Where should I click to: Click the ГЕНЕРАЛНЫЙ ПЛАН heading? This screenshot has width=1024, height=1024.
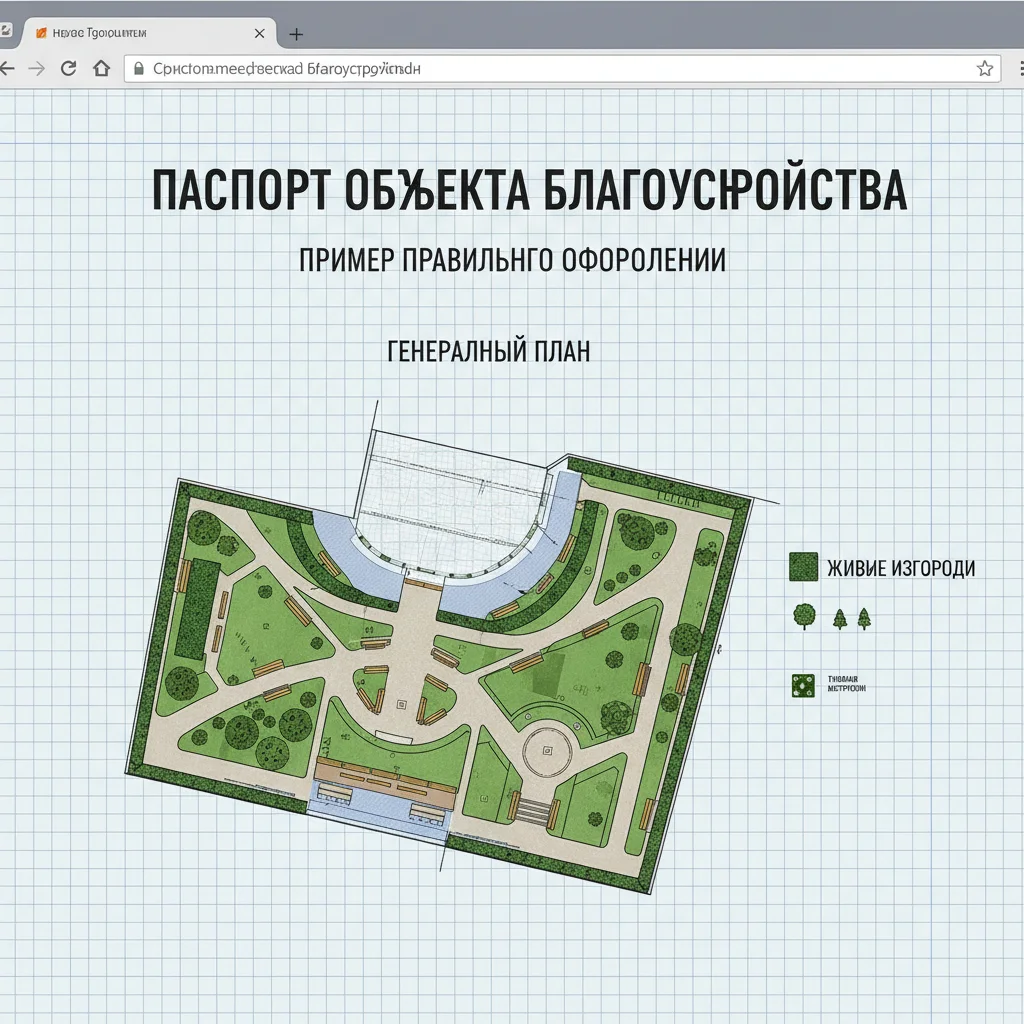(487, 351)
